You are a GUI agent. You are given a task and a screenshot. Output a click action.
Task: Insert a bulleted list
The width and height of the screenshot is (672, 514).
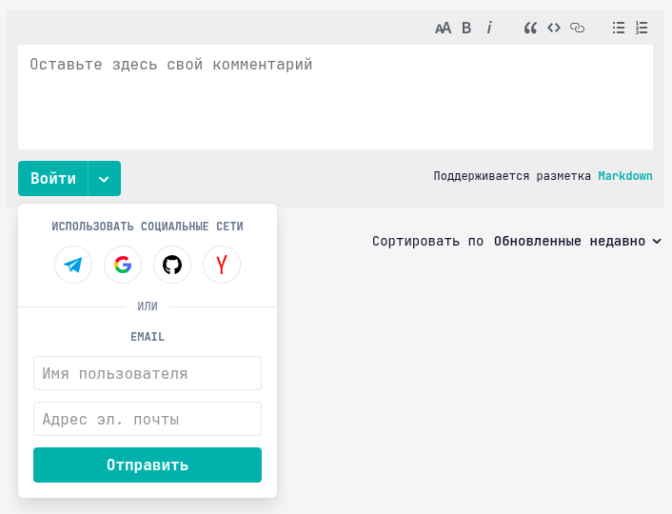[618, 28]
